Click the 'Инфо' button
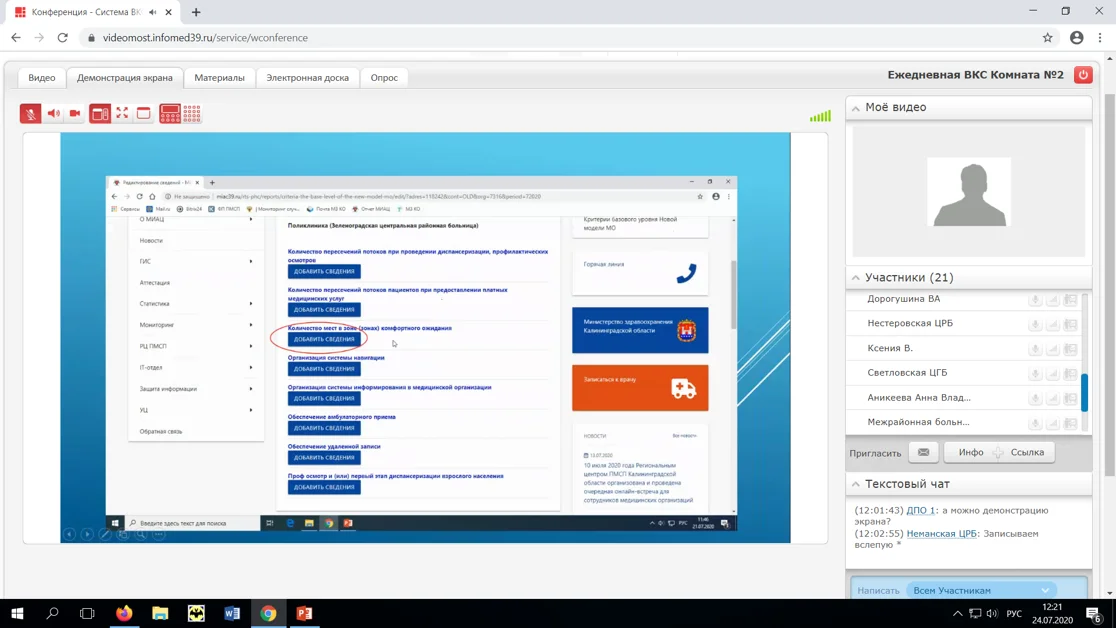 tap(970, 453)
